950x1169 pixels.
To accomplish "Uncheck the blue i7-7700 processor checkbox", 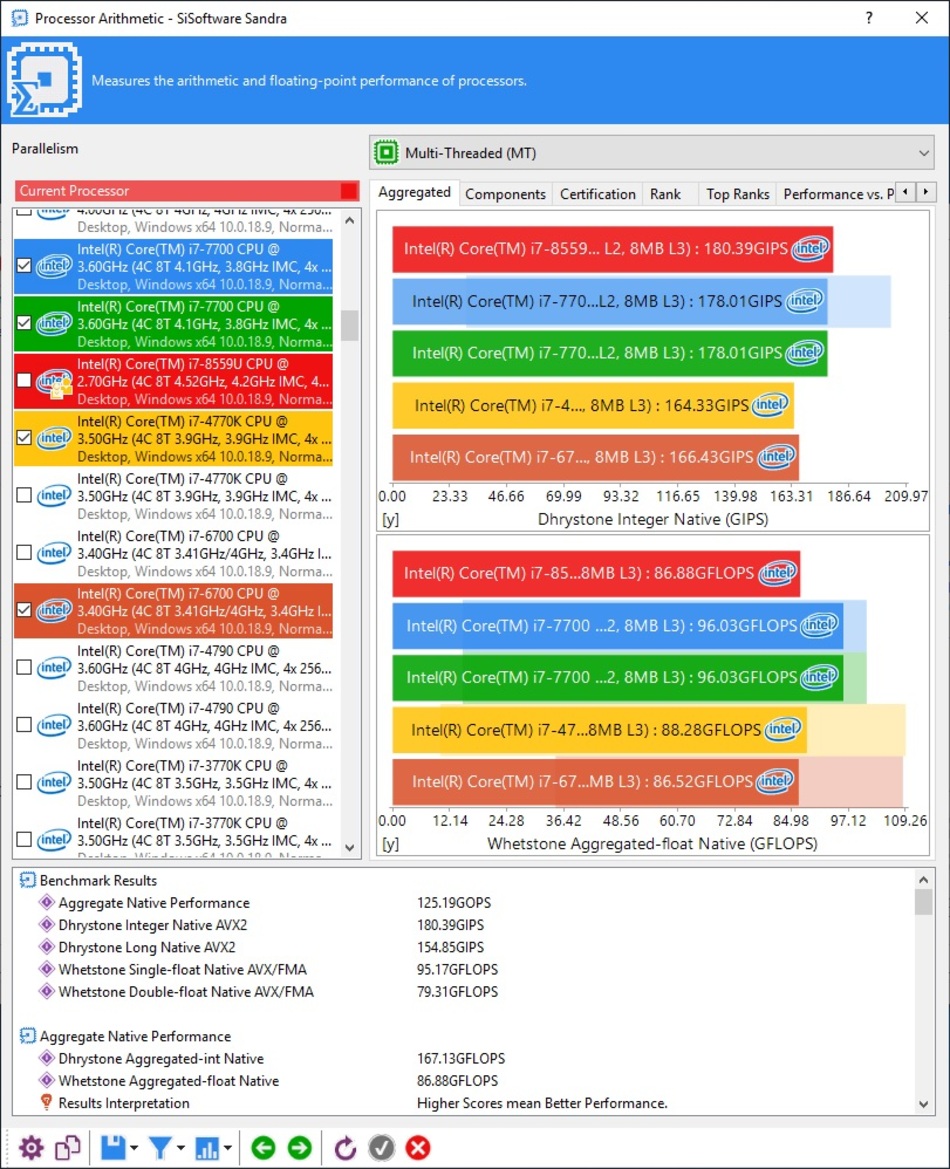I will (24, 265).
